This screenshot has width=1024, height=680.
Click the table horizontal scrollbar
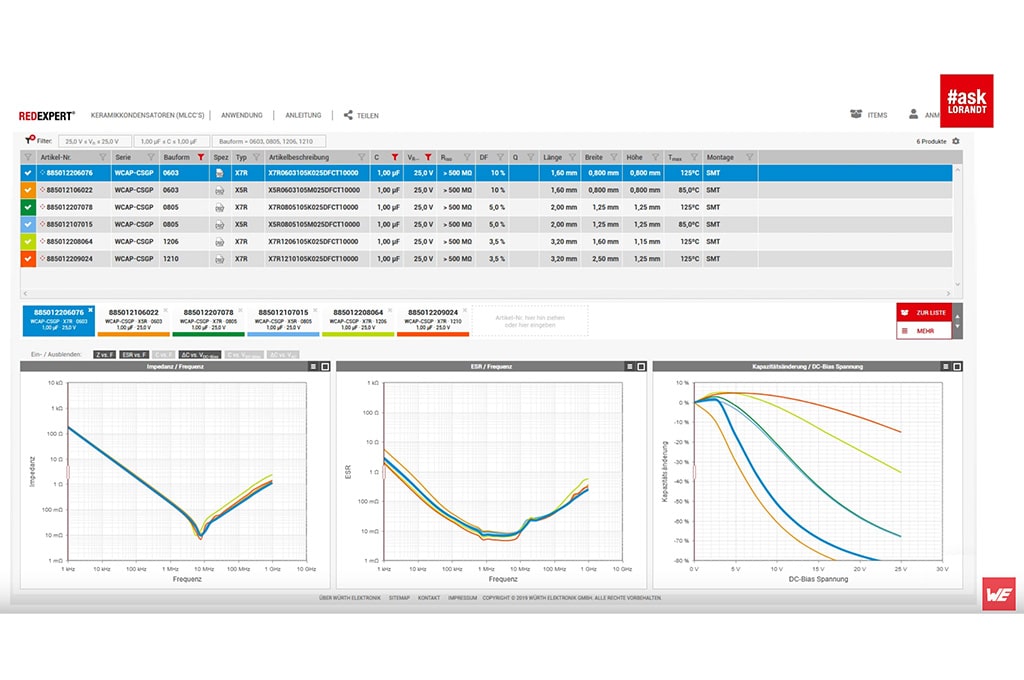487,293
